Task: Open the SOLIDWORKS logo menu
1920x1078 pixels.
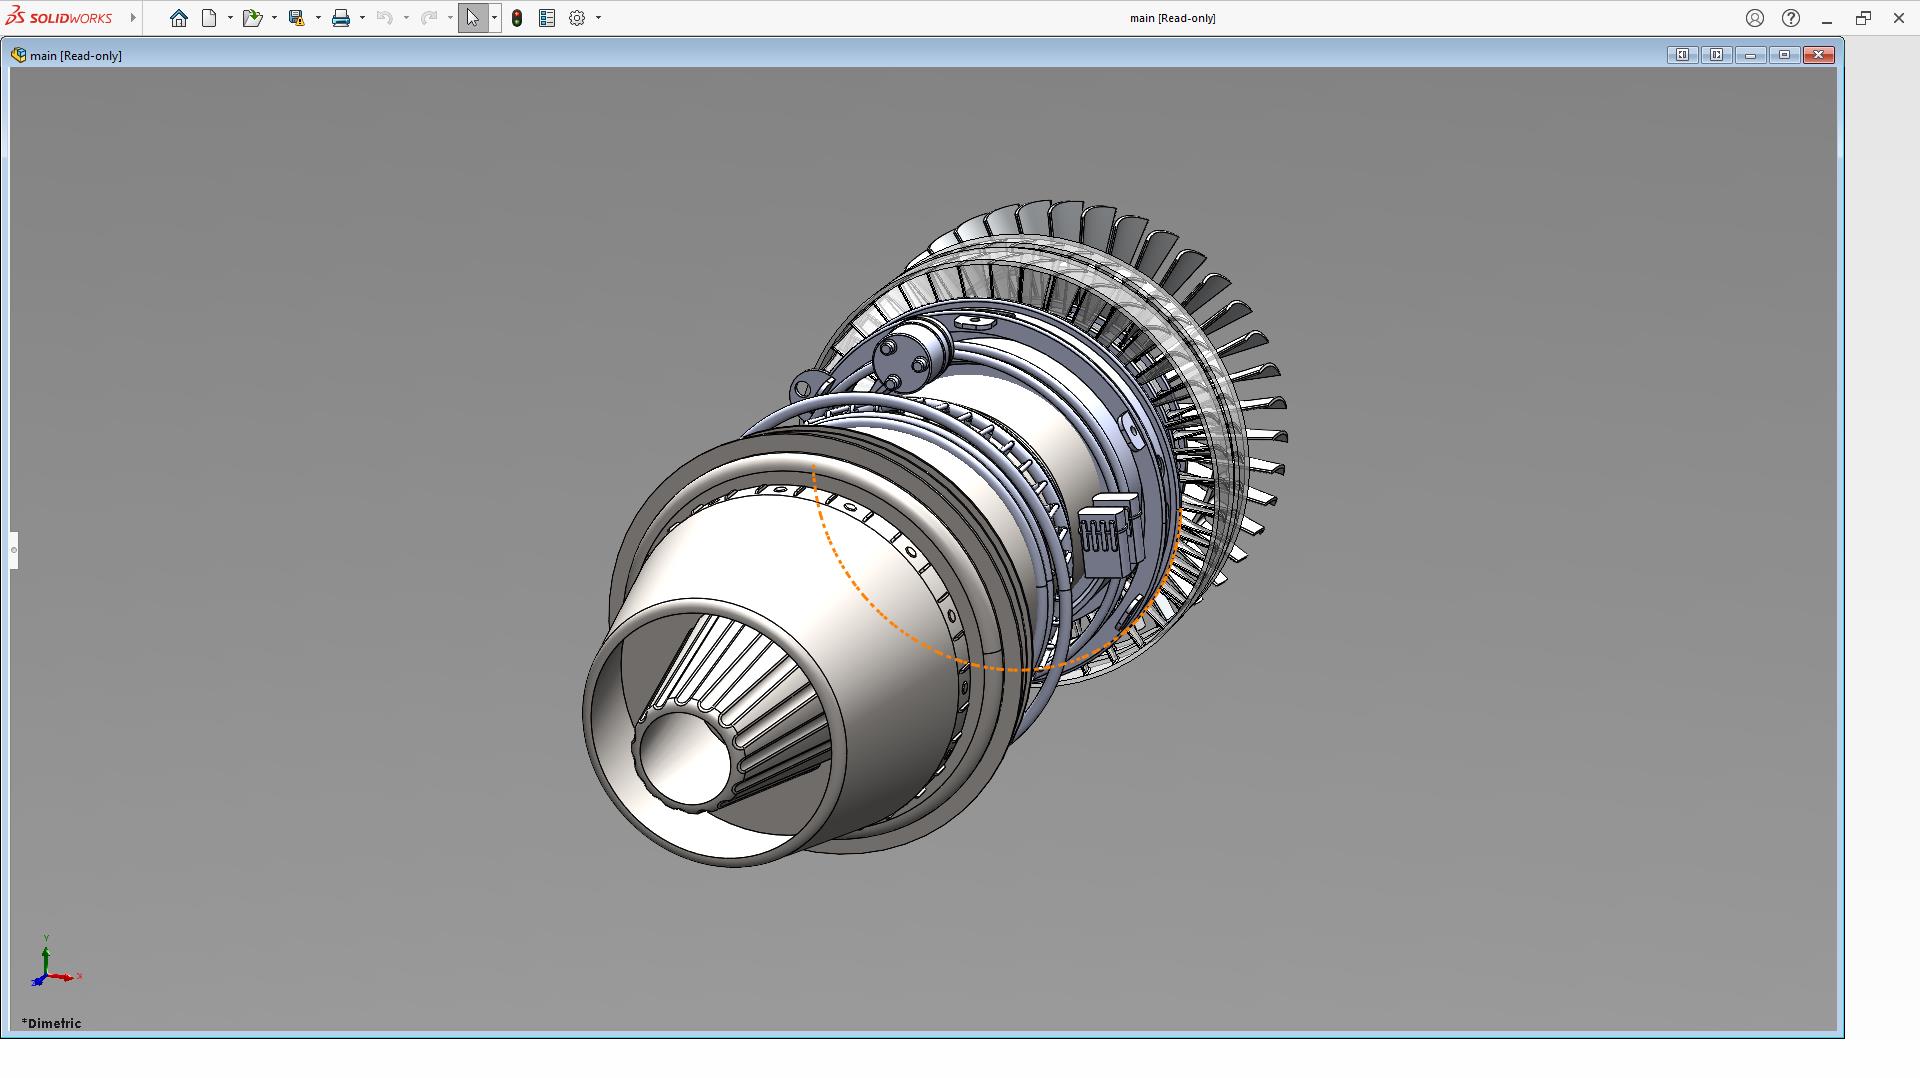Action: point(60,18)
